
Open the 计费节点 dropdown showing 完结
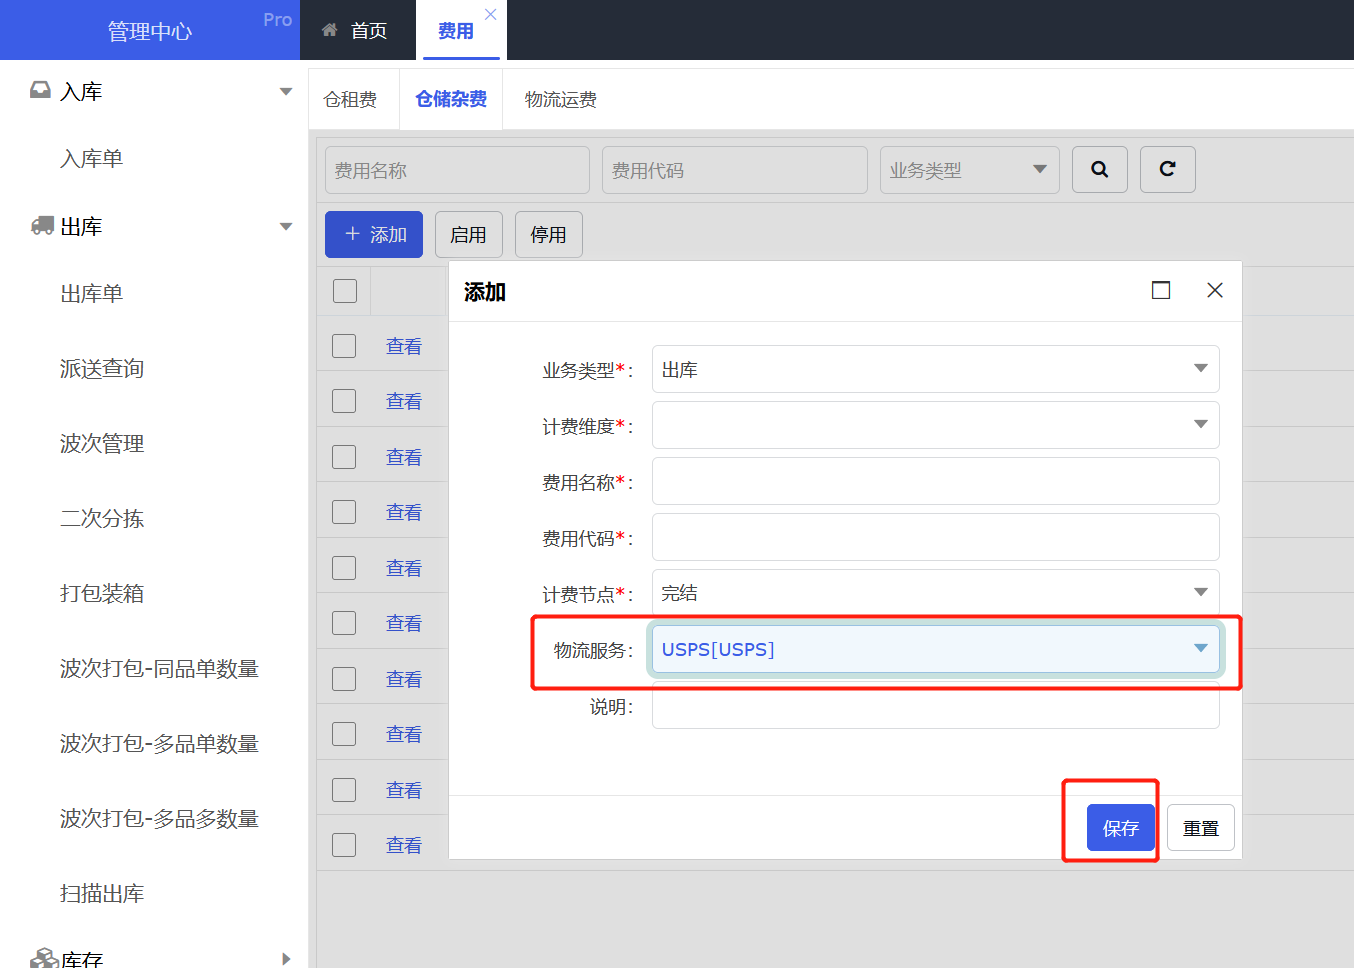pyautogui.click(x=935, y=592)
